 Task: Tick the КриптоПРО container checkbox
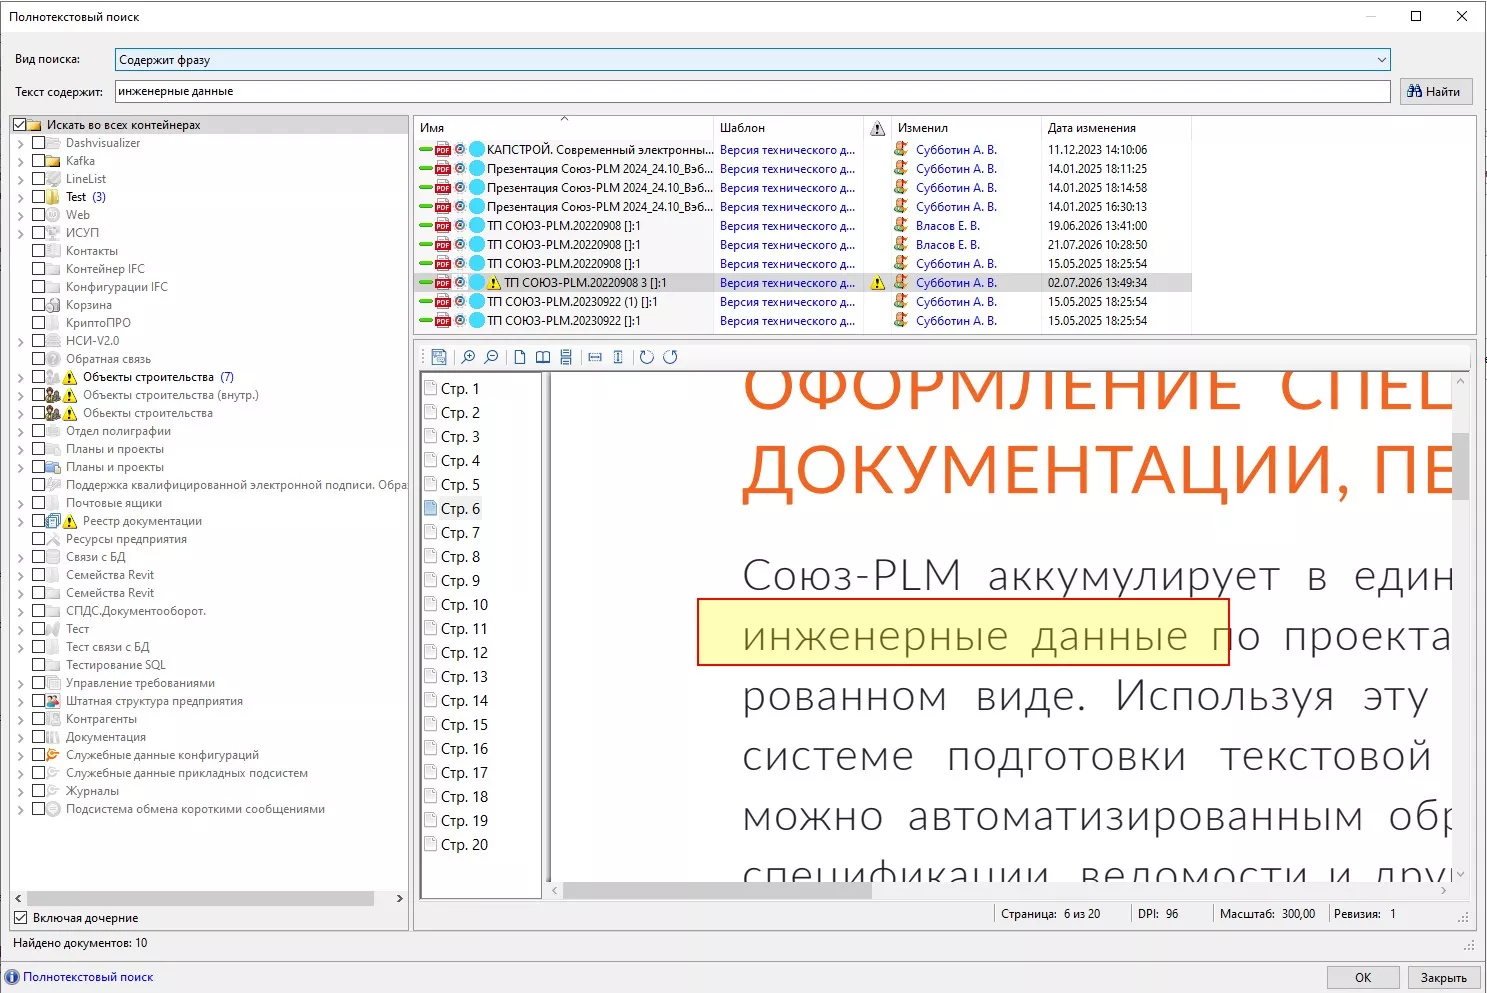[38, 323]
